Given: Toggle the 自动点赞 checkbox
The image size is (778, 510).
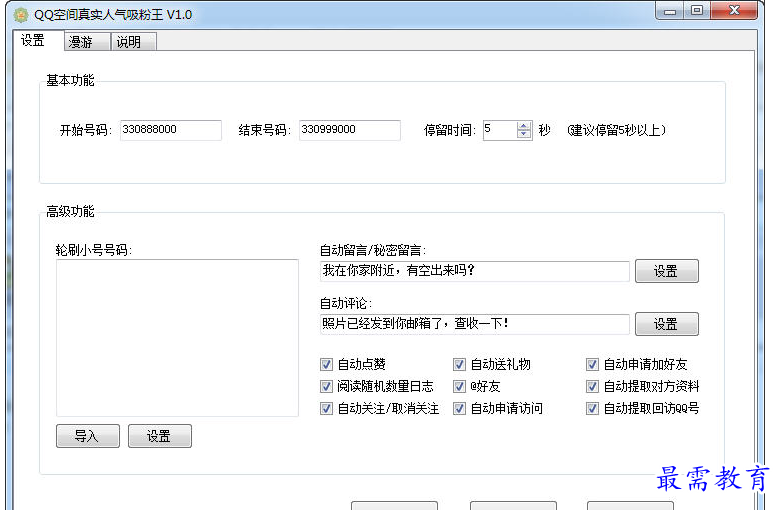Looking at the screenshot, I should (326, 365).
